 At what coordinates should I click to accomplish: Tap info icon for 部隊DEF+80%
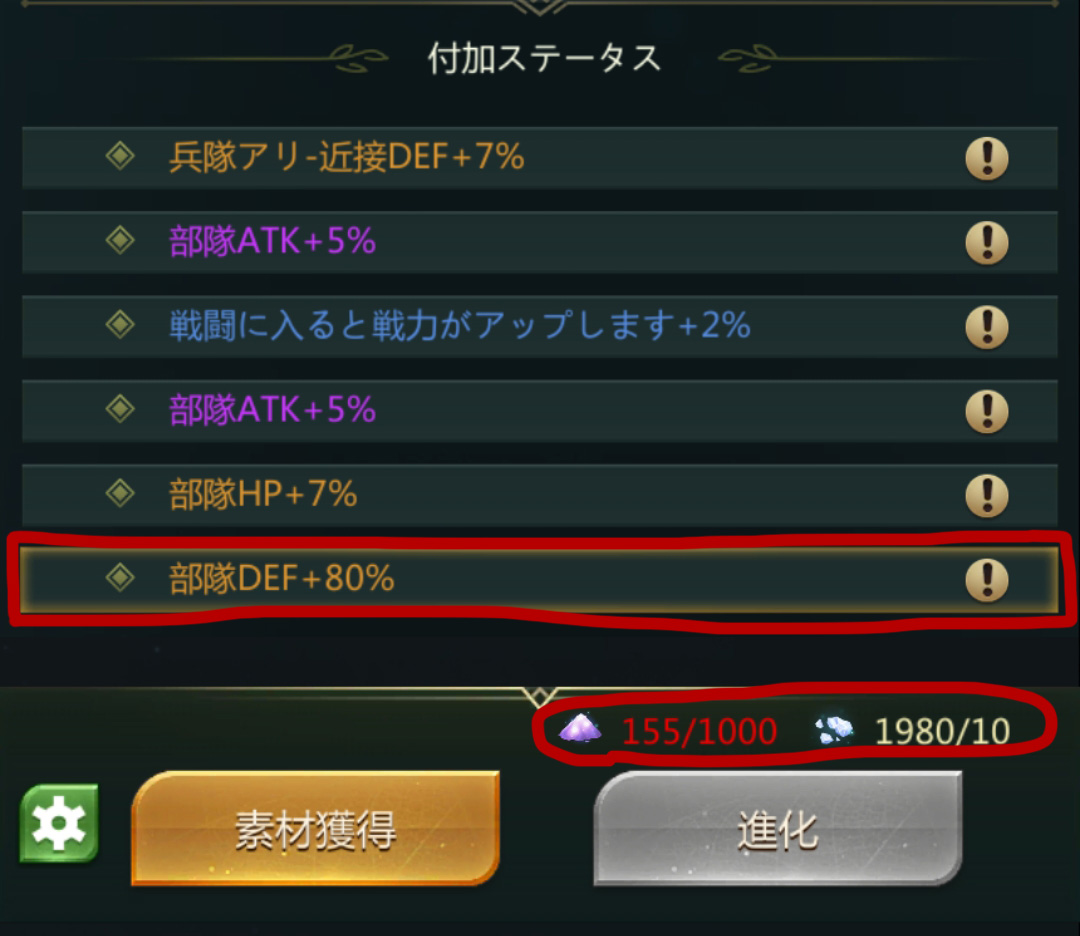click(986, 580)
